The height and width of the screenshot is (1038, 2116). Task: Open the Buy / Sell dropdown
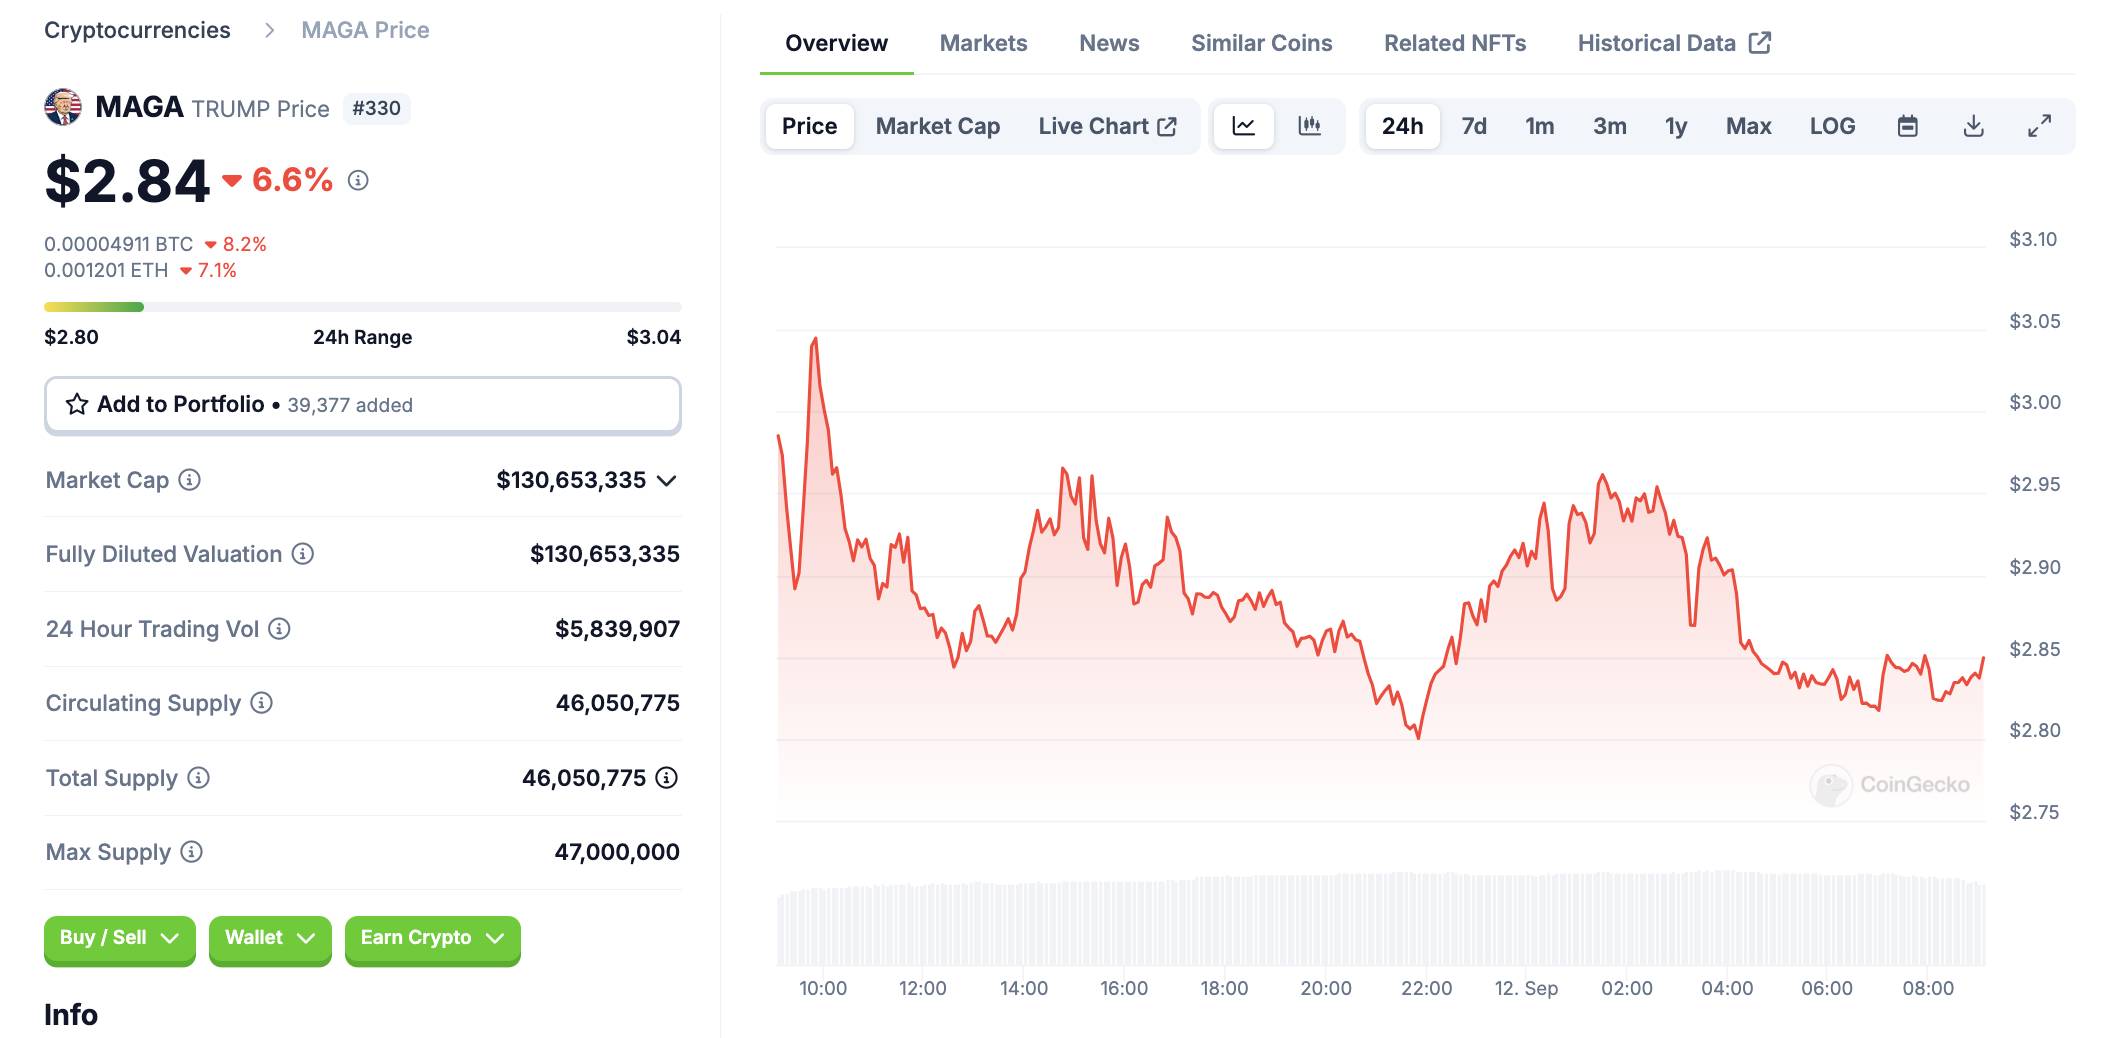(x=120, y=939)
